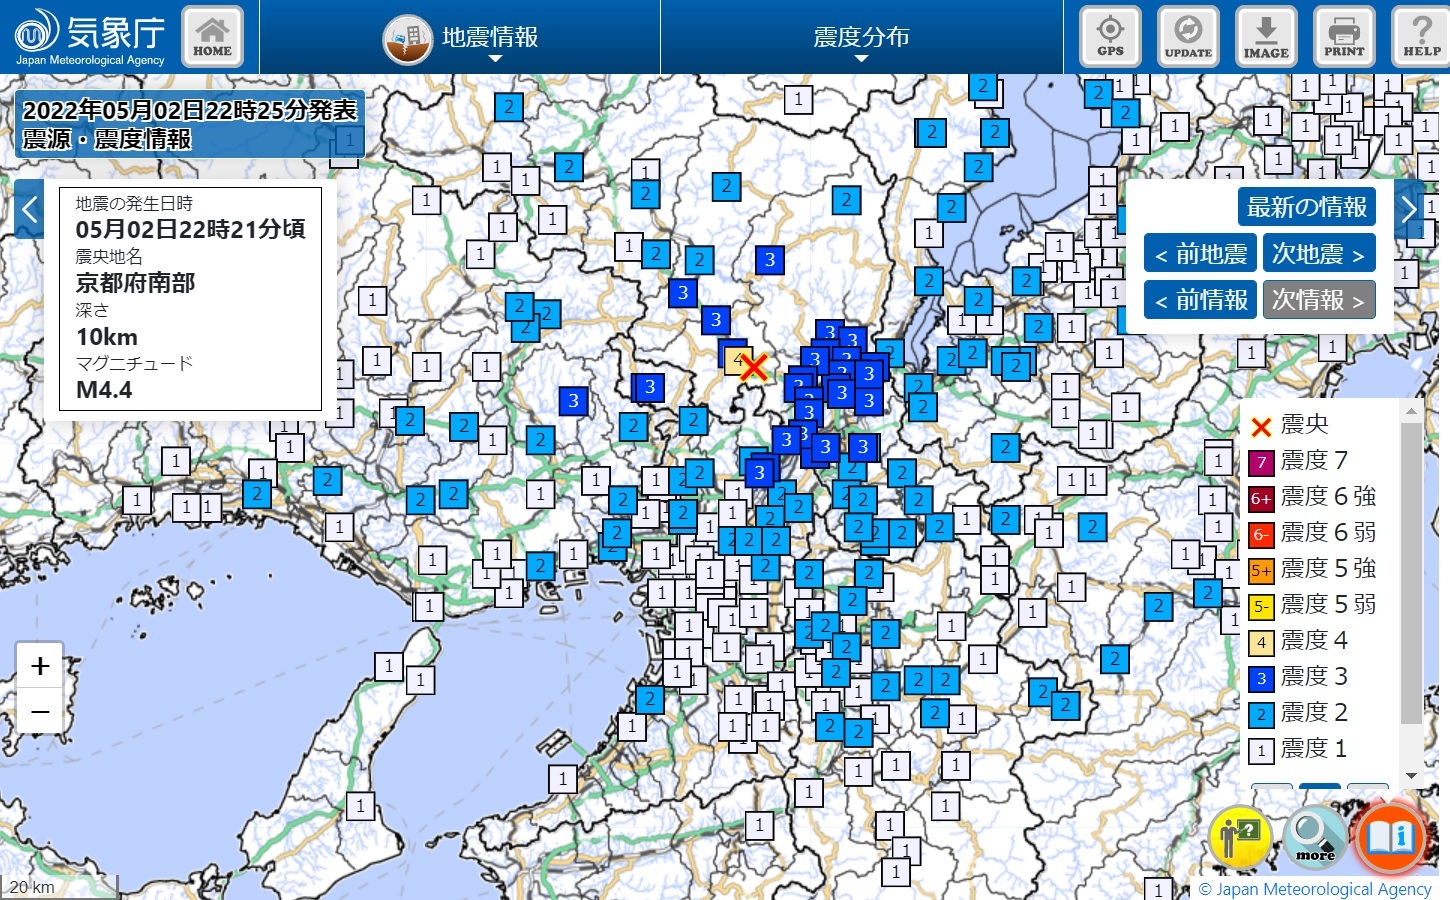
Task: Open the HELP icon
Action: coord(1421,37)
